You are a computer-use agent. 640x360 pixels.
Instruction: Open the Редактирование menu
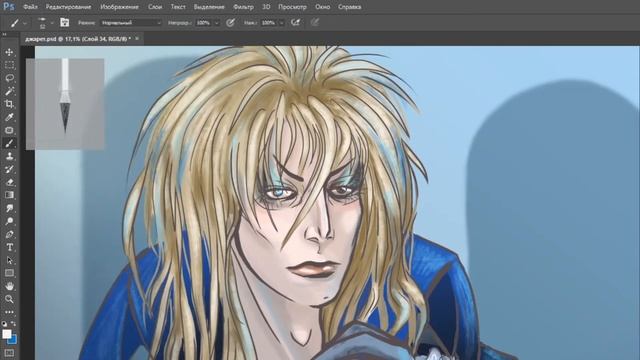click(x=68, y=7)
